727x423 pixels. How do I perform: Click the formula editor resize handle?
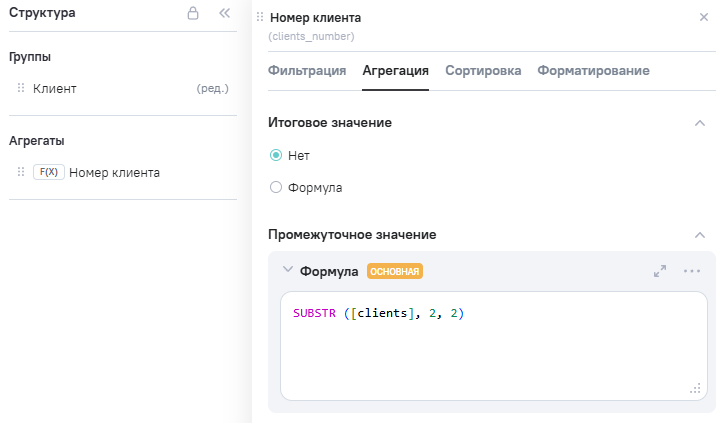pyautogui.click(x=694, y=389)
